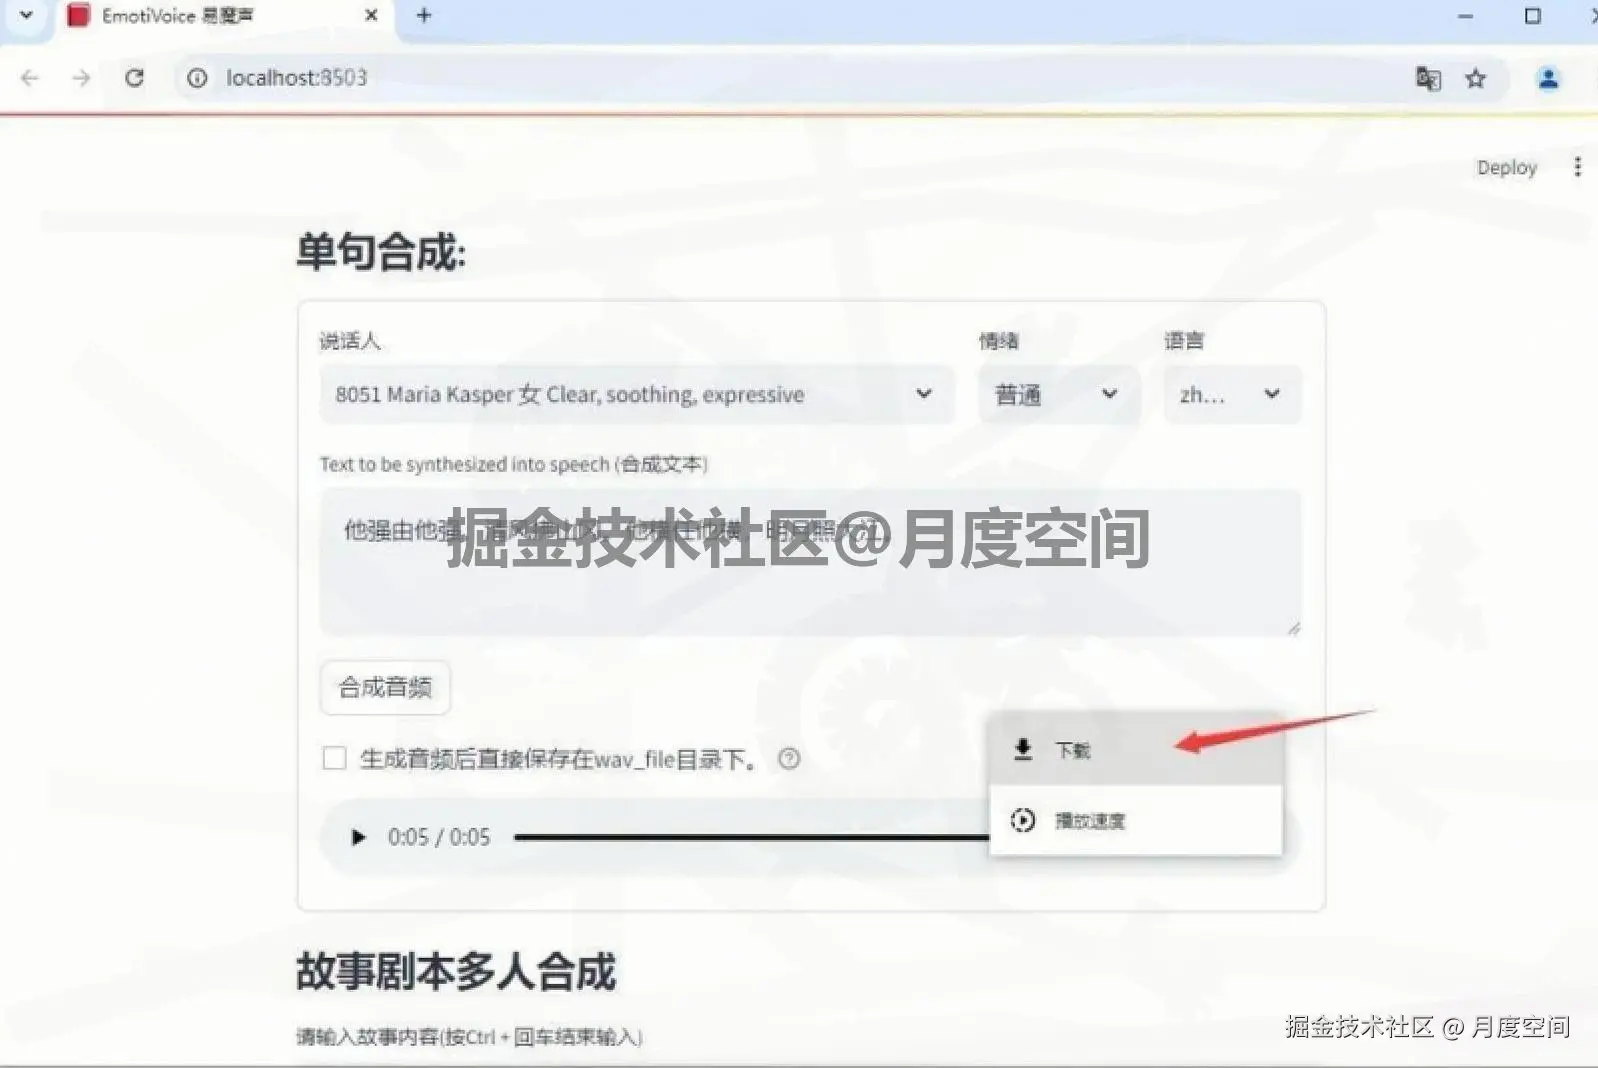Viewport: 1598px width, 1068px height.
Task: Play the synthesized audio
Action: [358, 837]
